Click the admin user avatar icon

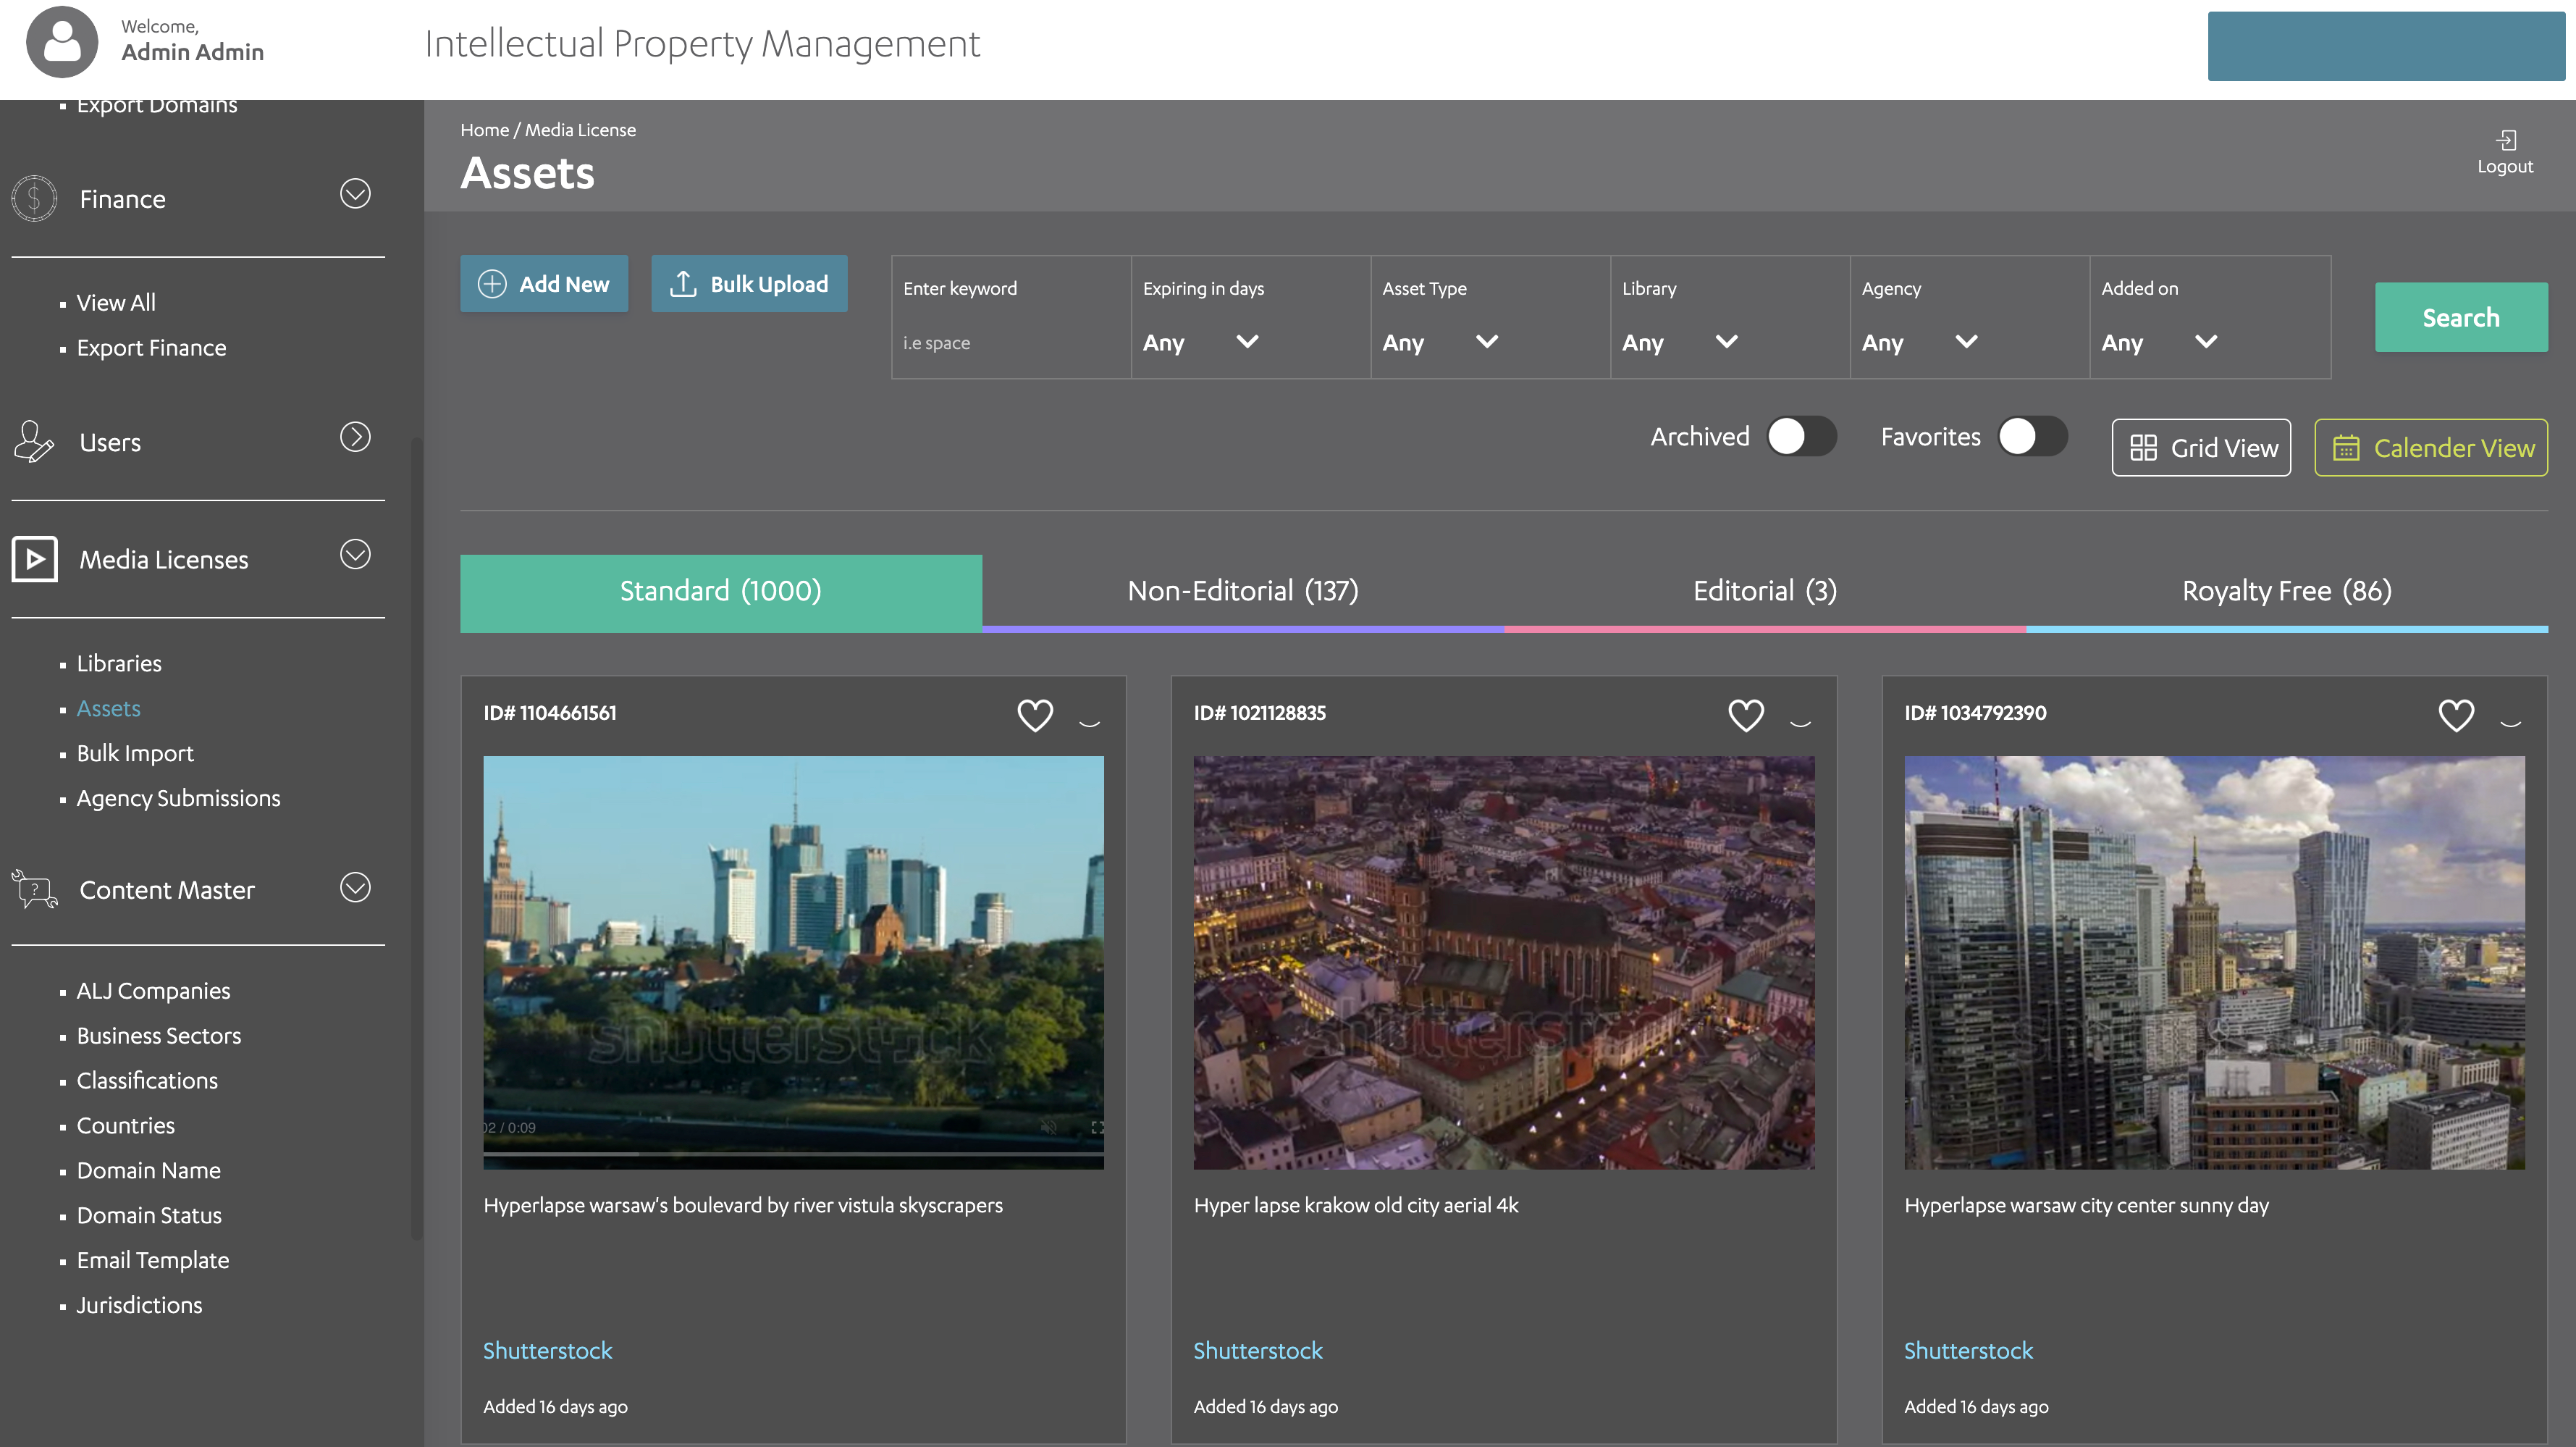62,42
